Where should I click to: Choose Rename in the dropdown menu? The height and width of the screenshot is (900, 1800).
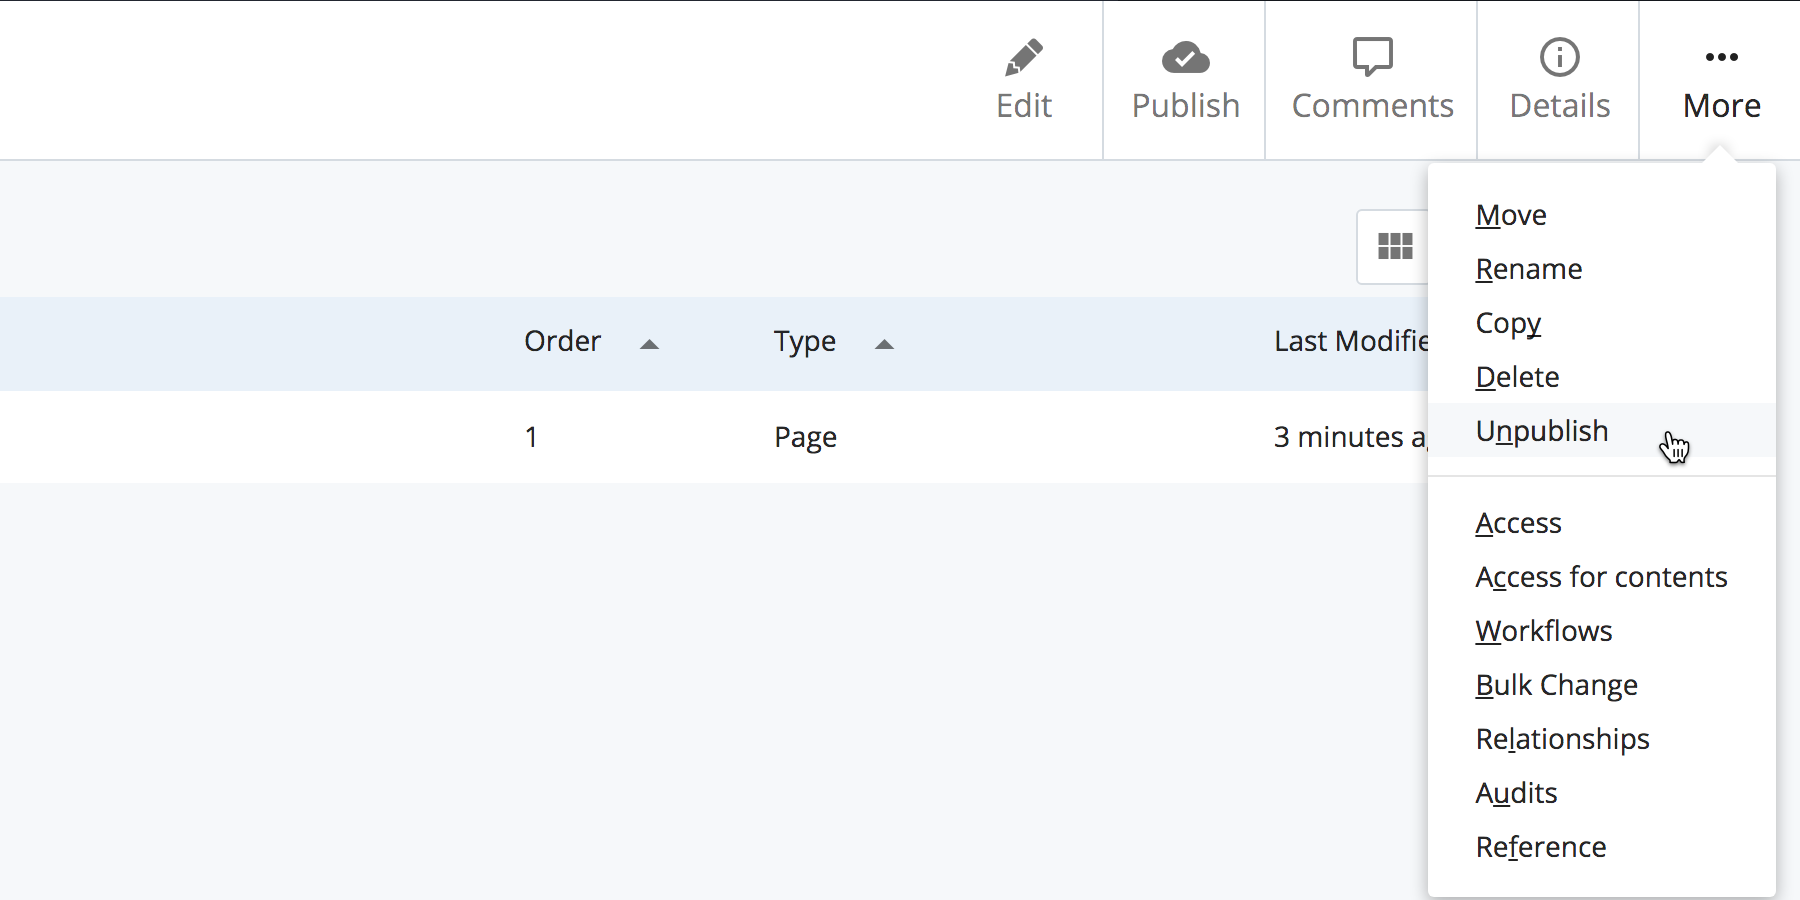pyautogui.click(x=1528, y=270)
